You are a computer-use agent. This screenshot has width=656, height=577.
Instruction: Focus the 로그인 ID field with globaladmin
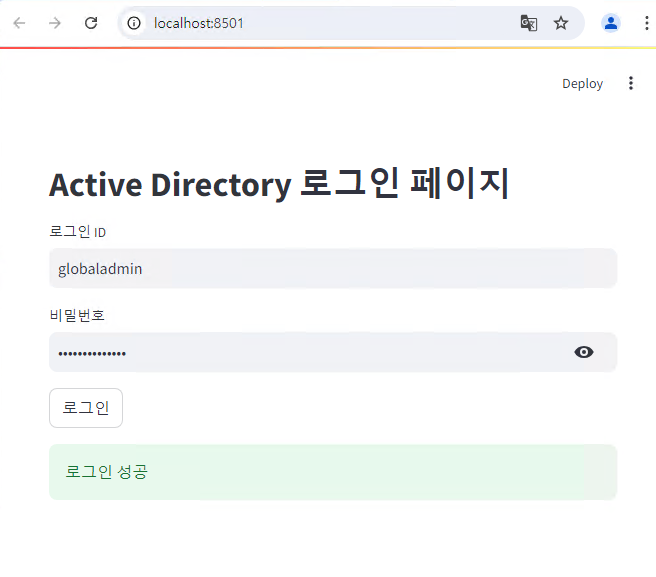333,268
